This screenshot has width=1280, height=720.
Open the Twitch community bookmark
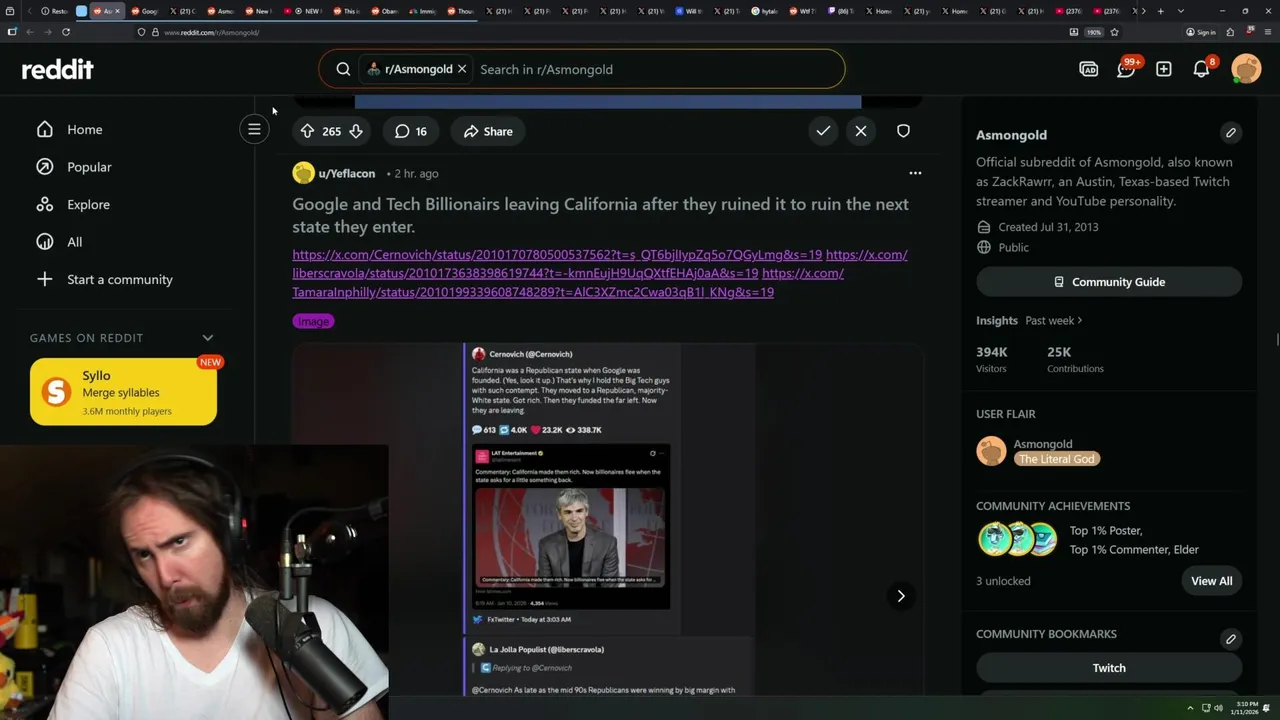coord(1109,668)
